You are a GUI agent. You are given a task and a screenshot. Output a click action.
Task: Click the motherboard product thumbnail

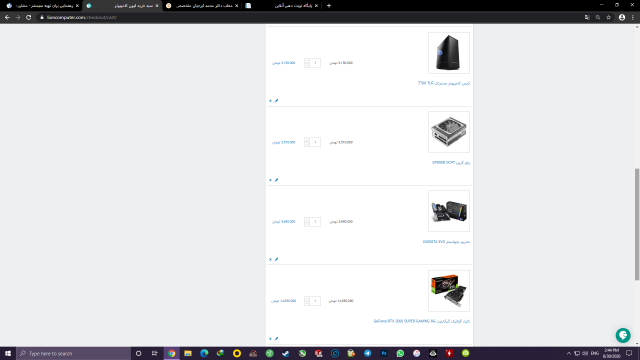pos(449,211)
